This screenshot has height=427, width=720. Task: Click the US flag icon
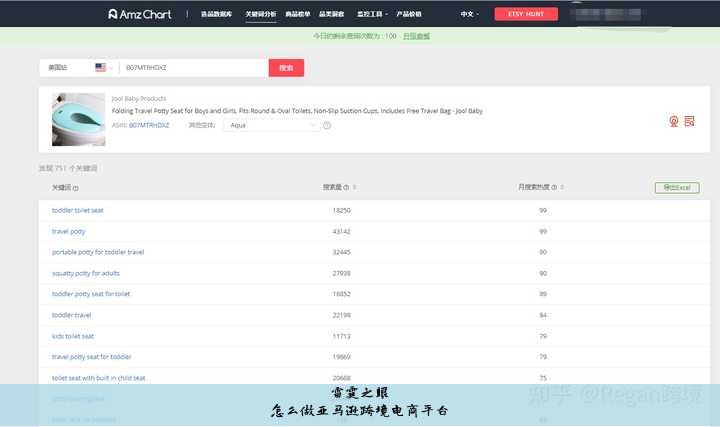[100, 67]
